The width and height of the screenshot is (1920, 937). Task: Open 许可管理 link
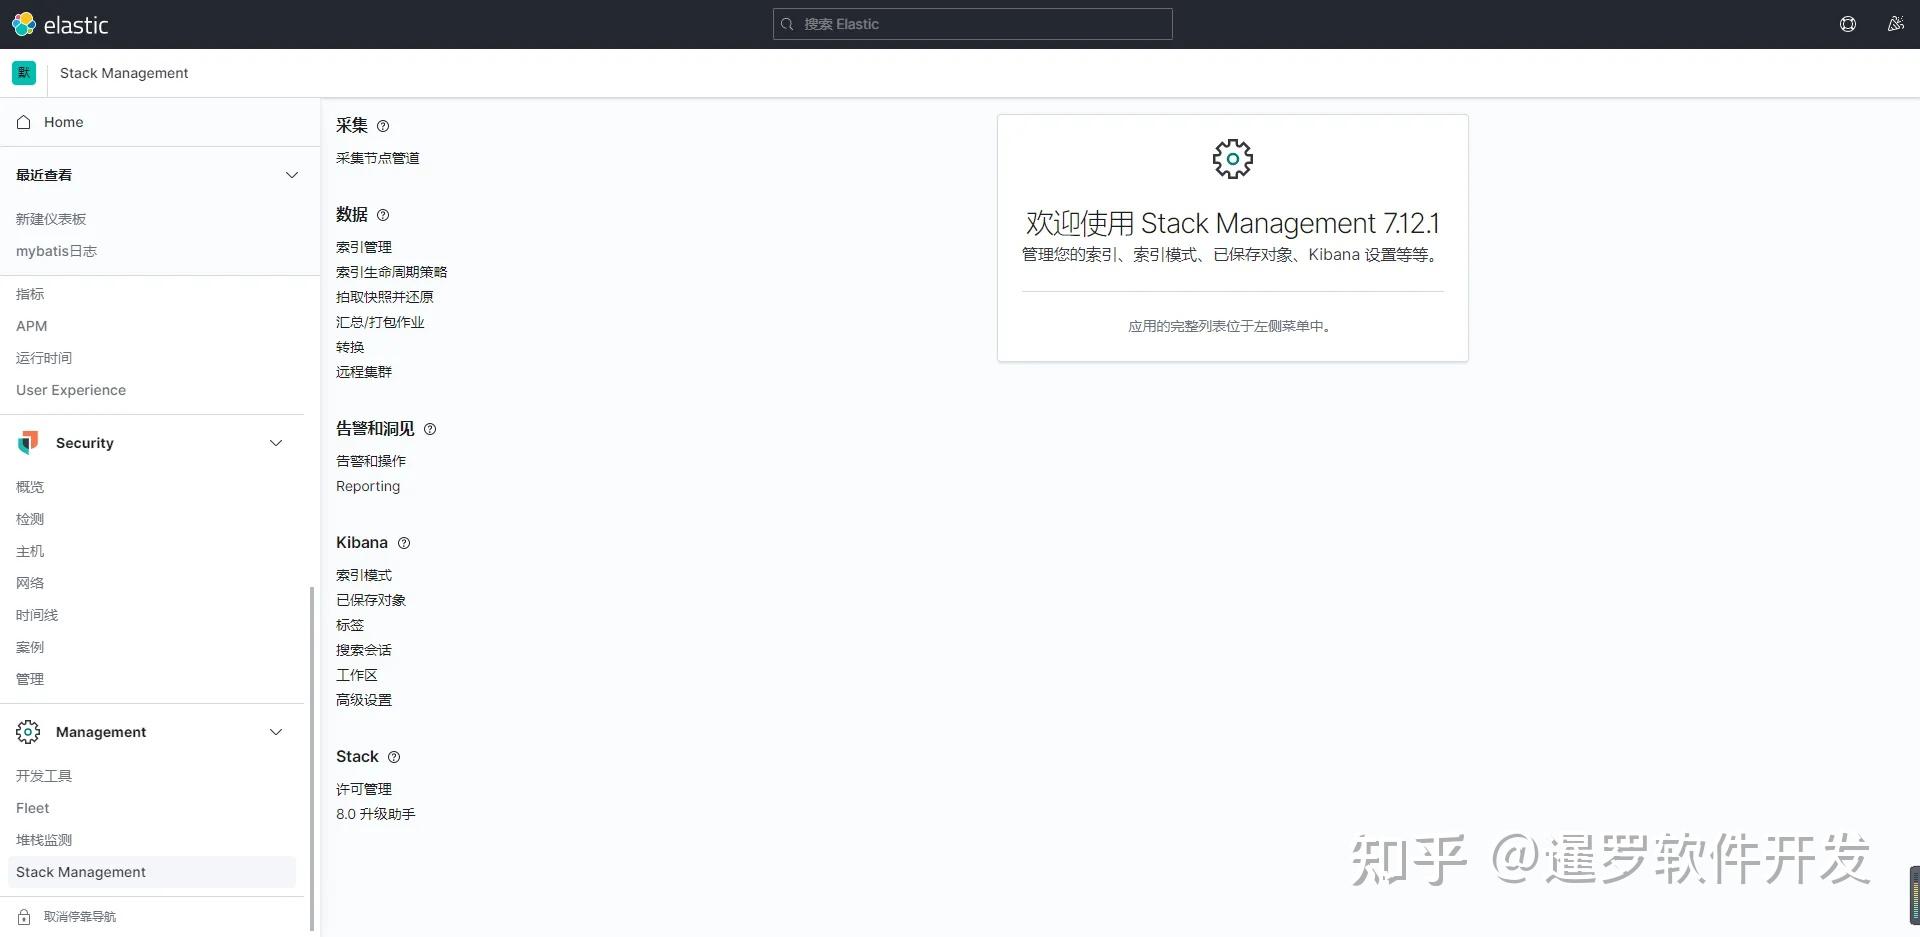[364, 789]
